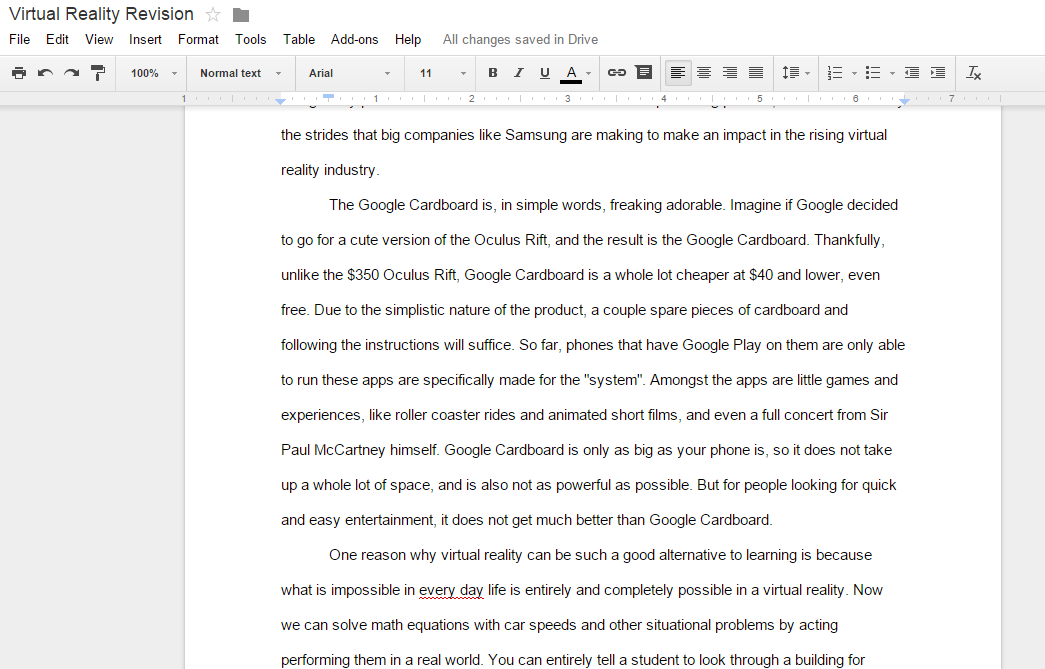Open the Normal text styles dropdown
Image resolution: width=1045 pixels, height=669 pixels.
point(241,73)
